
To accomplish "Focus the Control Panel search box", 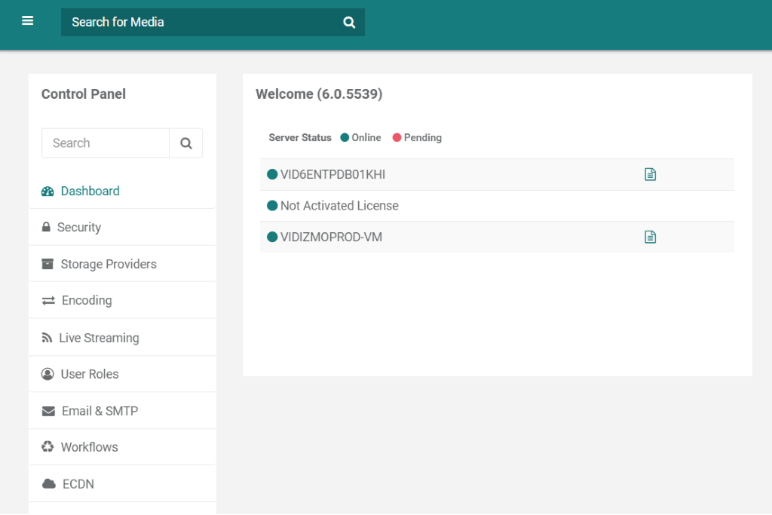I will 105,143.
